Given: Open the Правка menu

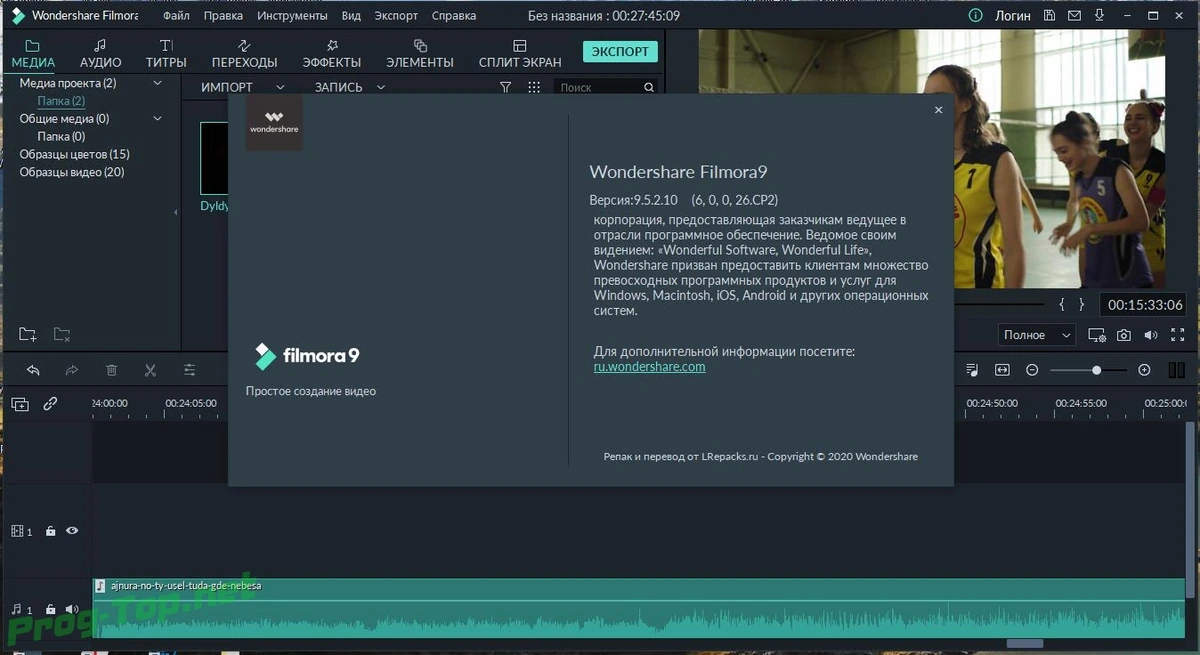Looking at the screenshot, I should click(223, 16).
